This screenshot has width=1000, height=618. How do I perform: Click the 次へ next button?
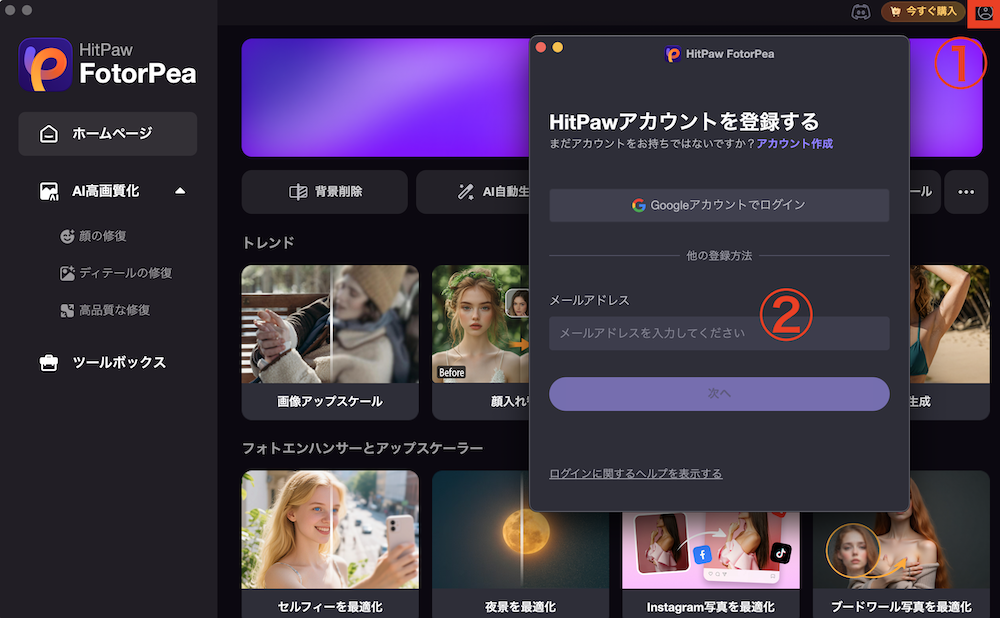coord(719,394)
